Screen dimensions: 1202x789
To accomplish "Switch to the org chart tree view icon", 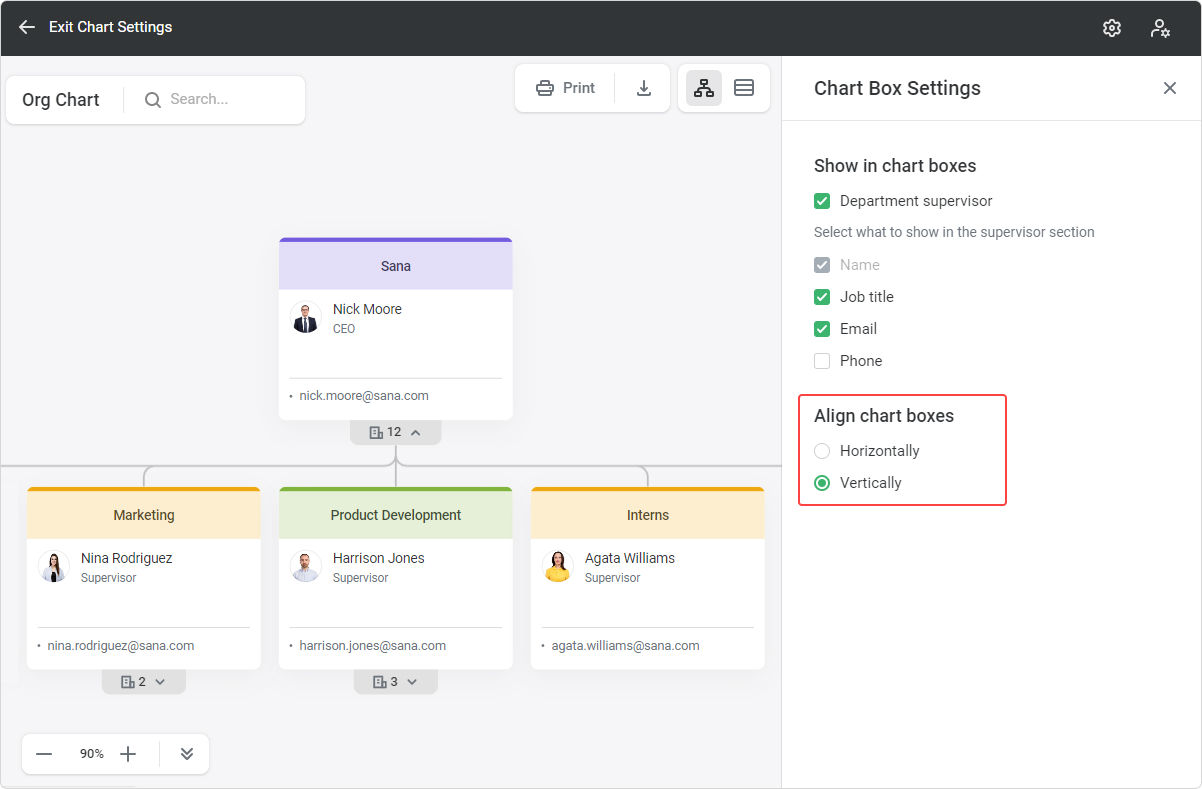I will pyautogui.click(x=704, y=88).
